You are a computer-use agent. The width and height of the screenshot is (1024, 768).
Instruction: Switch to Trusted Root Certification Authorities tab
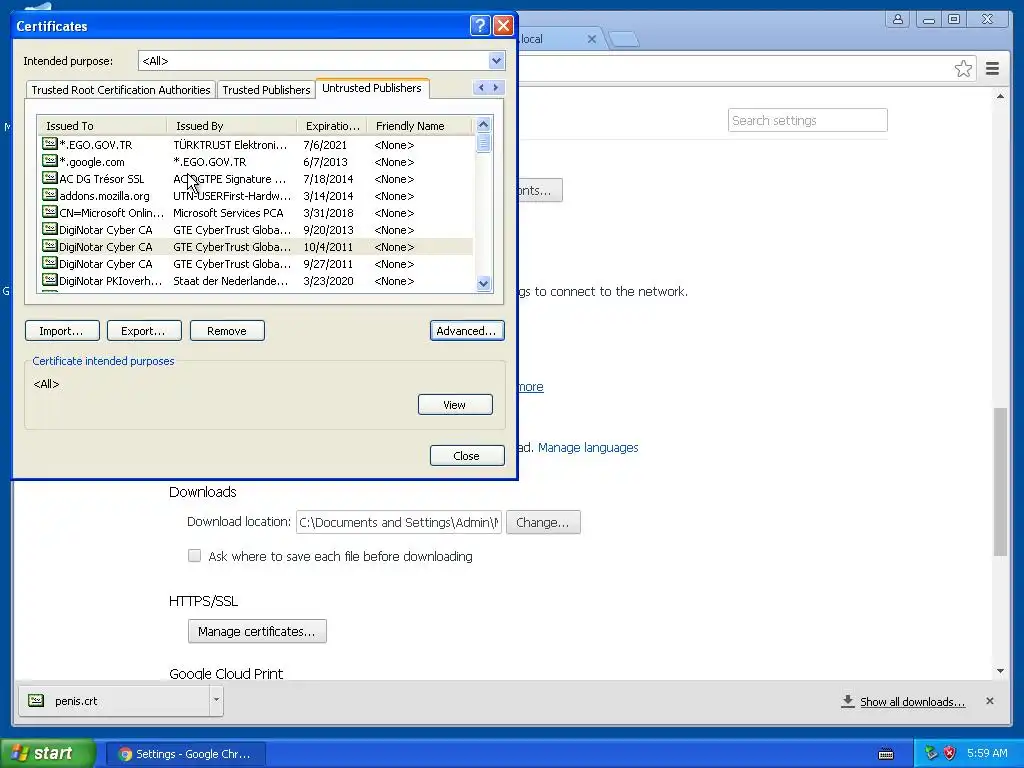pos(121,89)
